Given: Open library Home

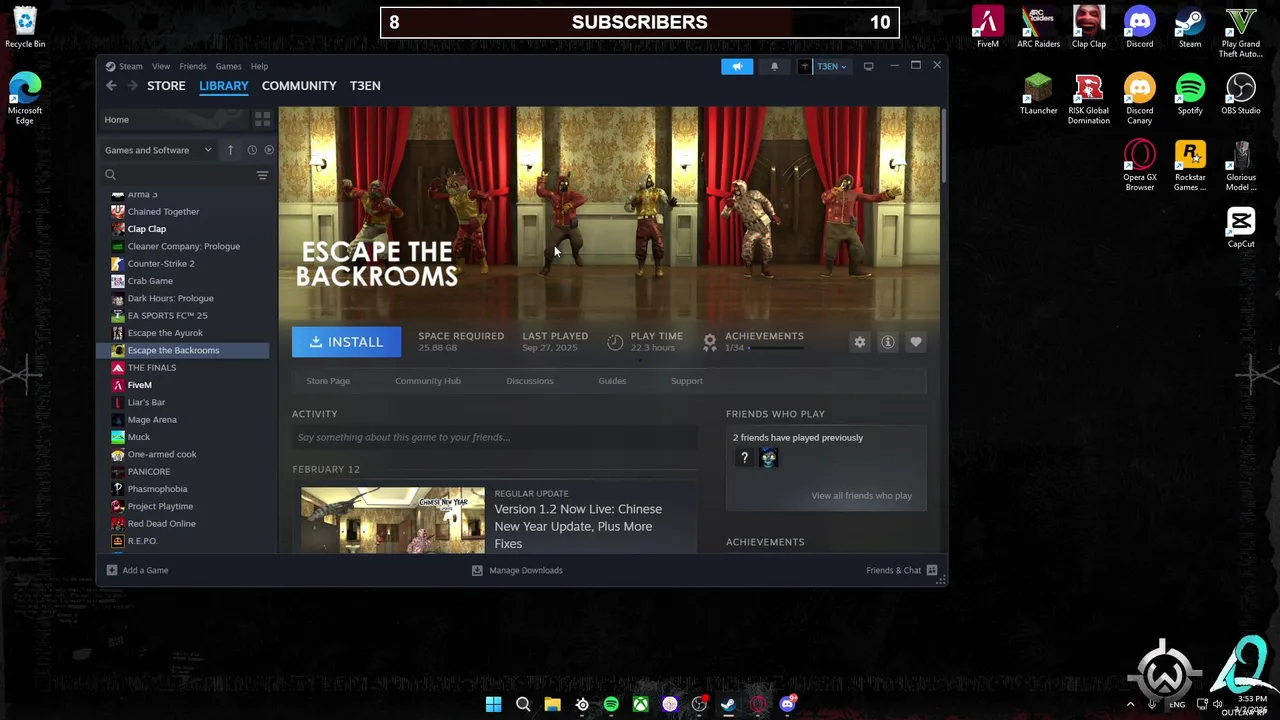Looking at the screenshot, I should [172, 119].
